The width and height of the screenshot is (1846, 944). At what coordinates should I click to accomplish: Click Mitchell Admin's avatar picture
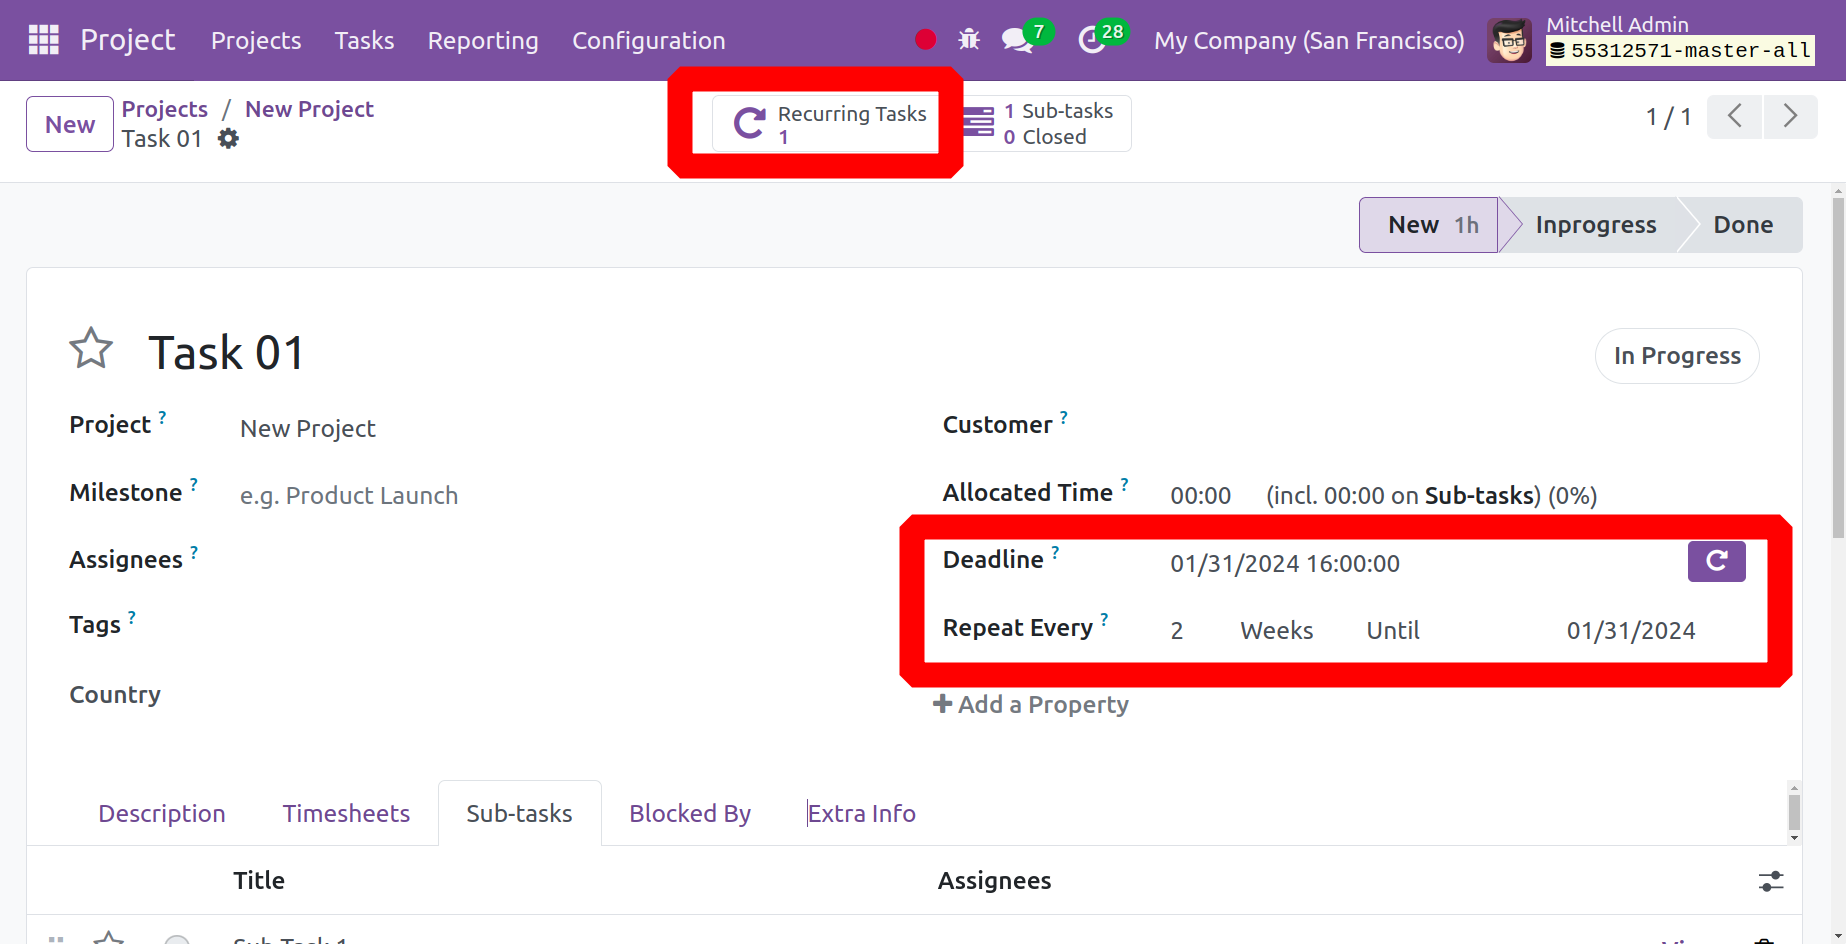1509,40
